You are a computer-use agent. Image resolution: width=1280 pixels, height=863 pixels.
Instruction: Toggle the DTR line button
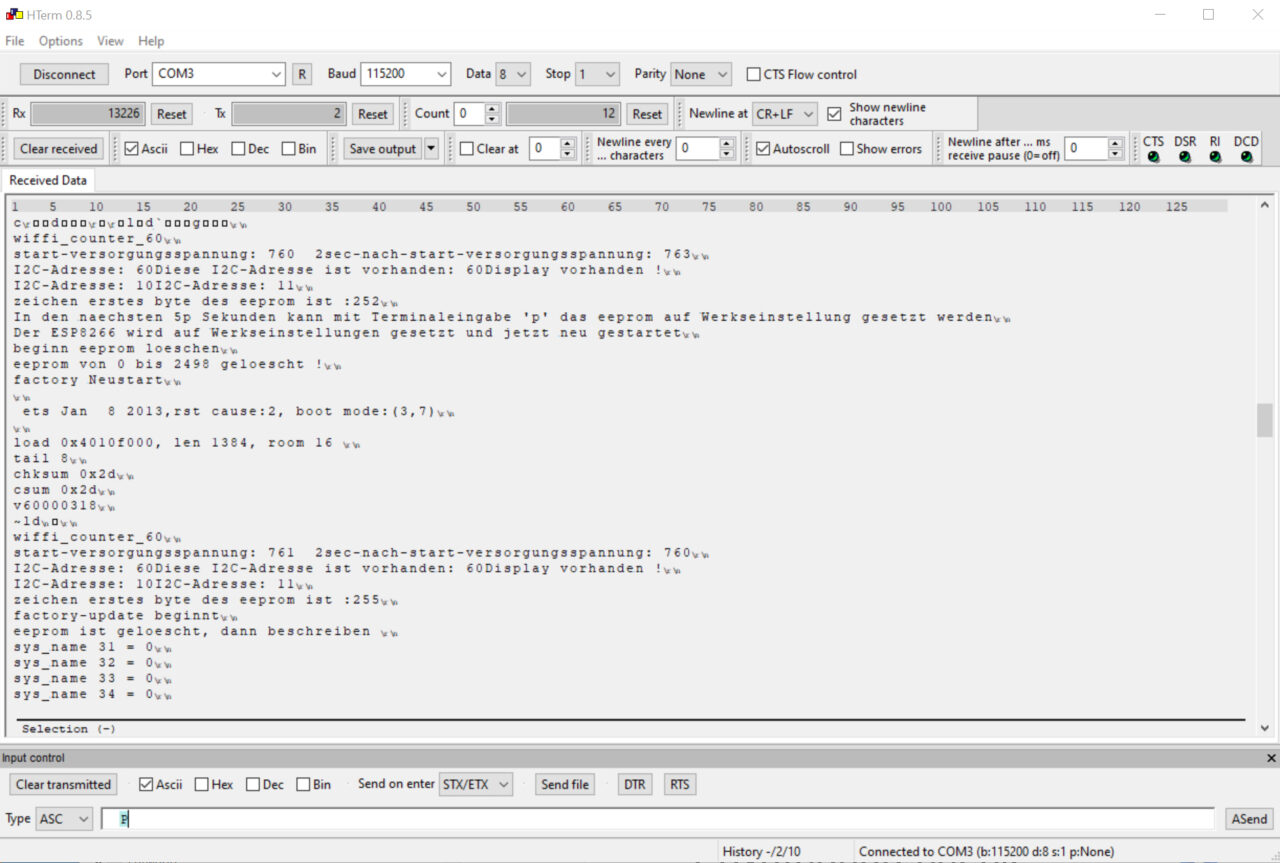click(x=634, y=784)
